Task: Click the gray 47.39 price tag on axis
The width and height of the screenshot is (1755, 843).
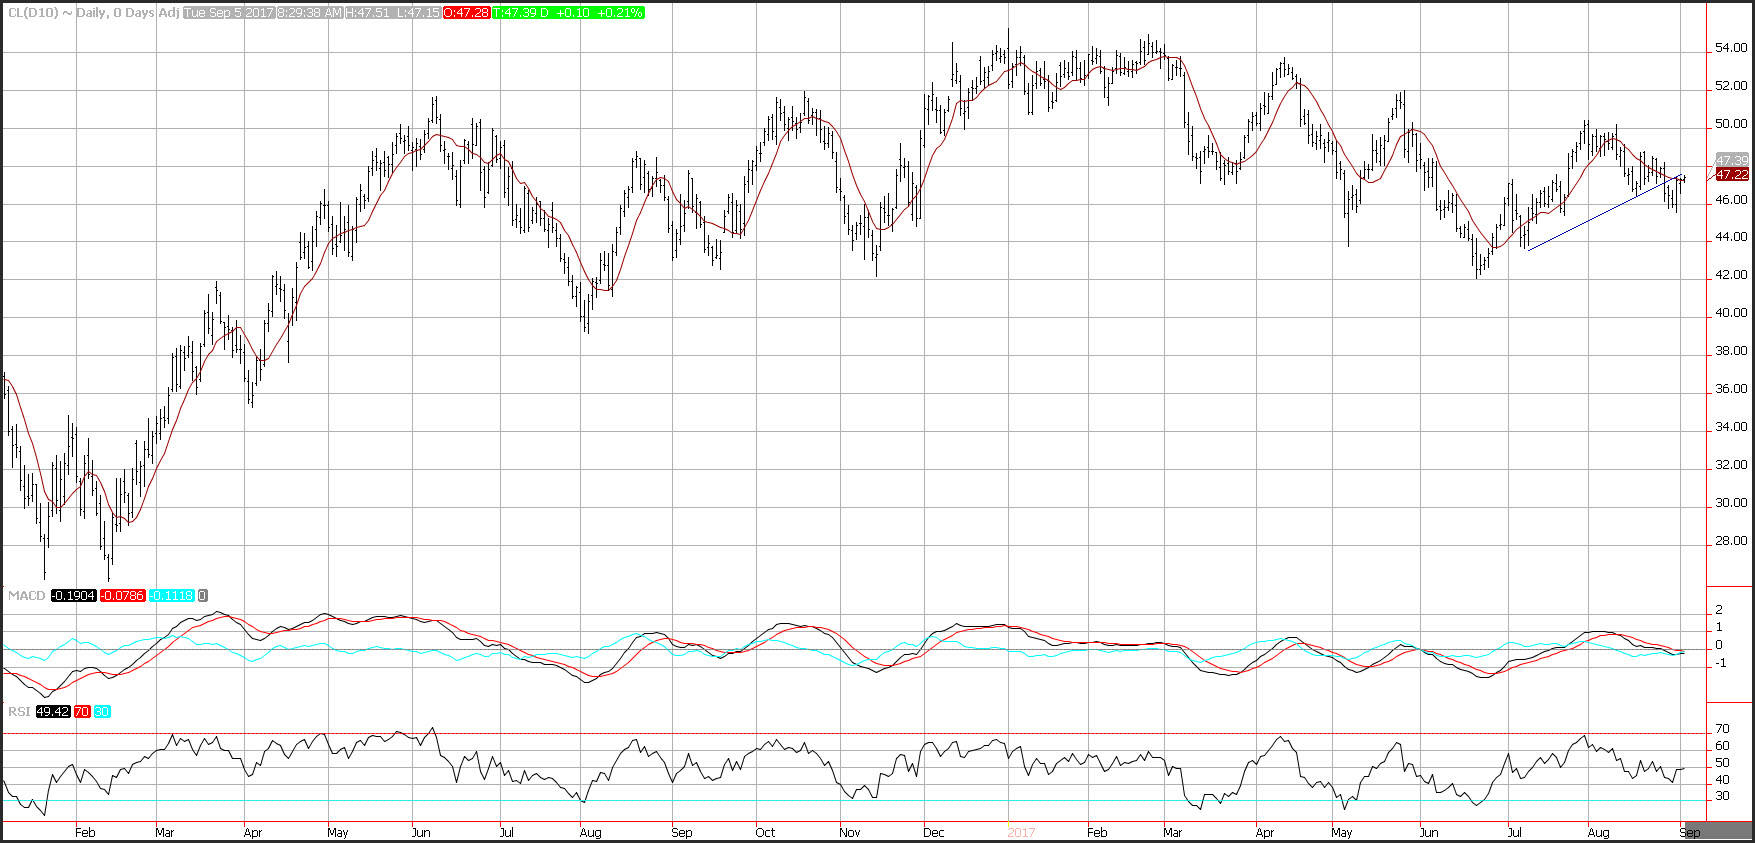Action: pos(1732,160)
